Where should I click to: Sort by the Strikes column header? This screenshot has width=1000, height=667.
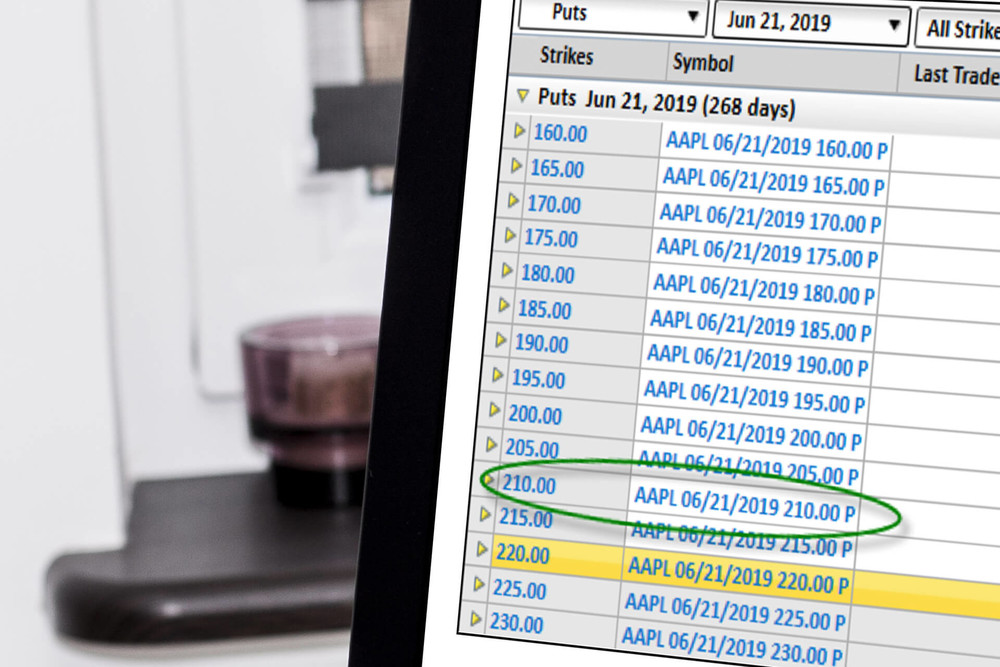pos(566,56)
